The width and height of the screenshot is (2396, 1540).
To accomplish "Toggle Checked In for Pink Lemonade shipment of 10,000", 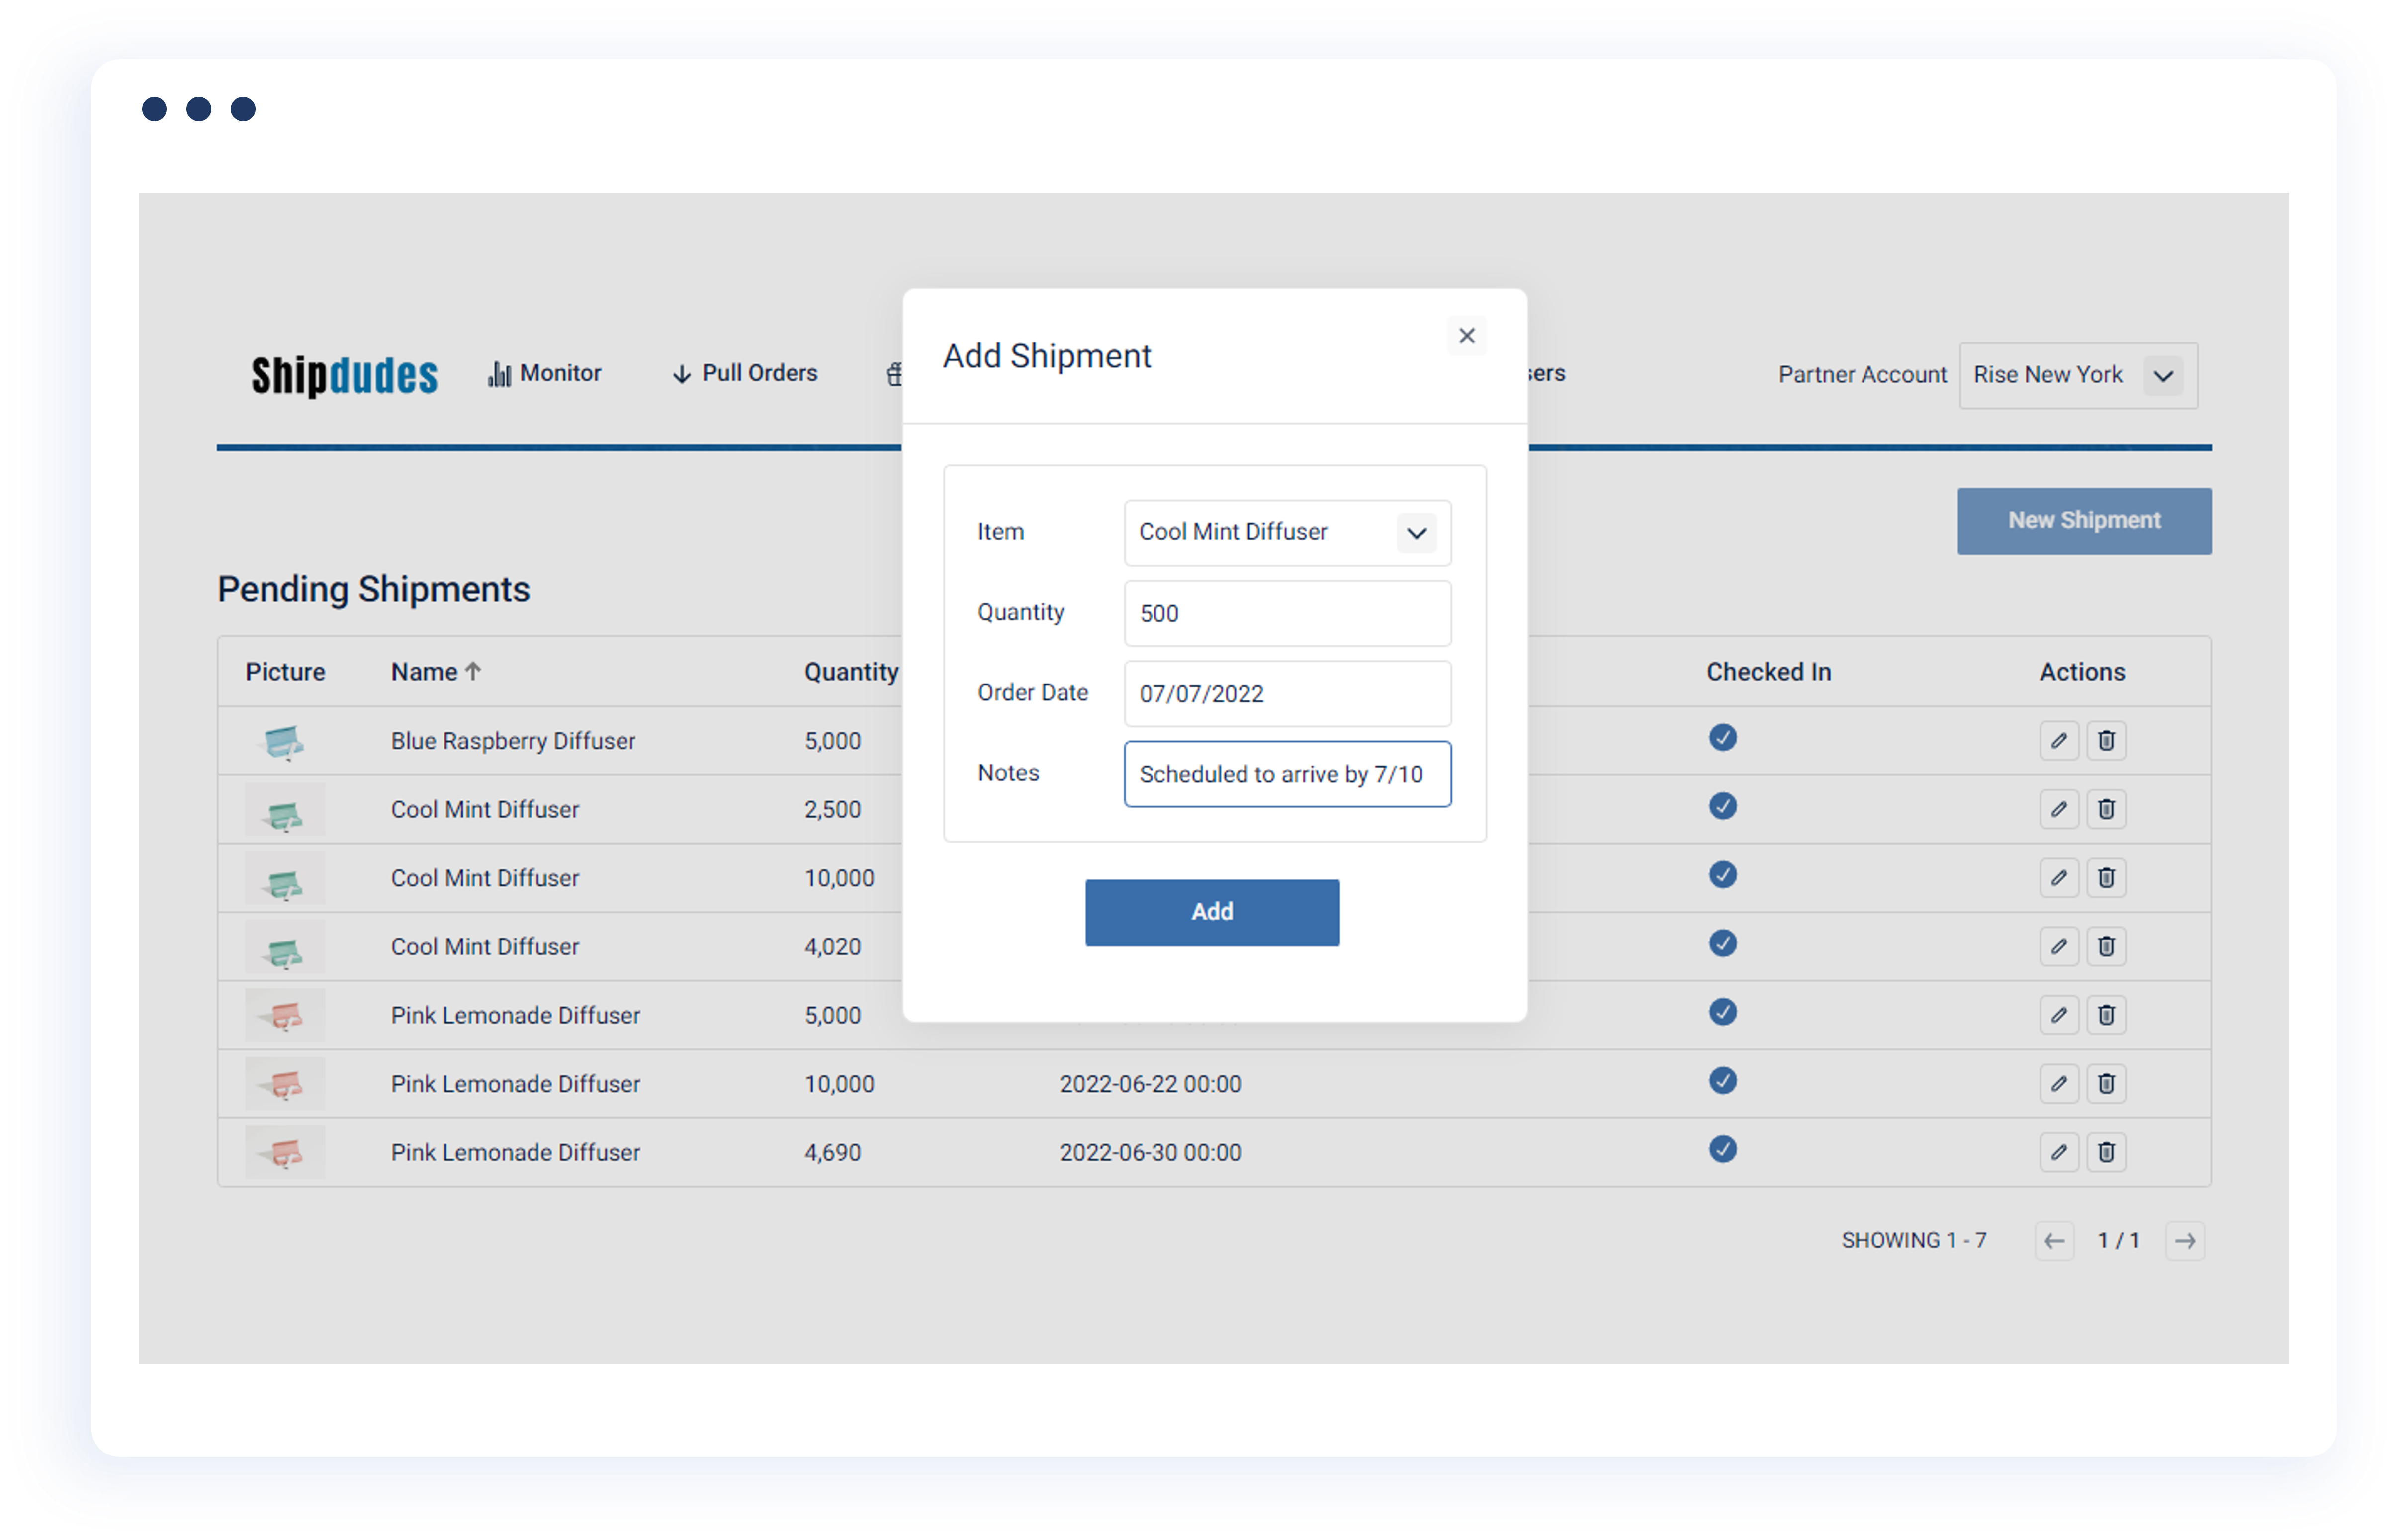I will (x=1722, y=1081).
